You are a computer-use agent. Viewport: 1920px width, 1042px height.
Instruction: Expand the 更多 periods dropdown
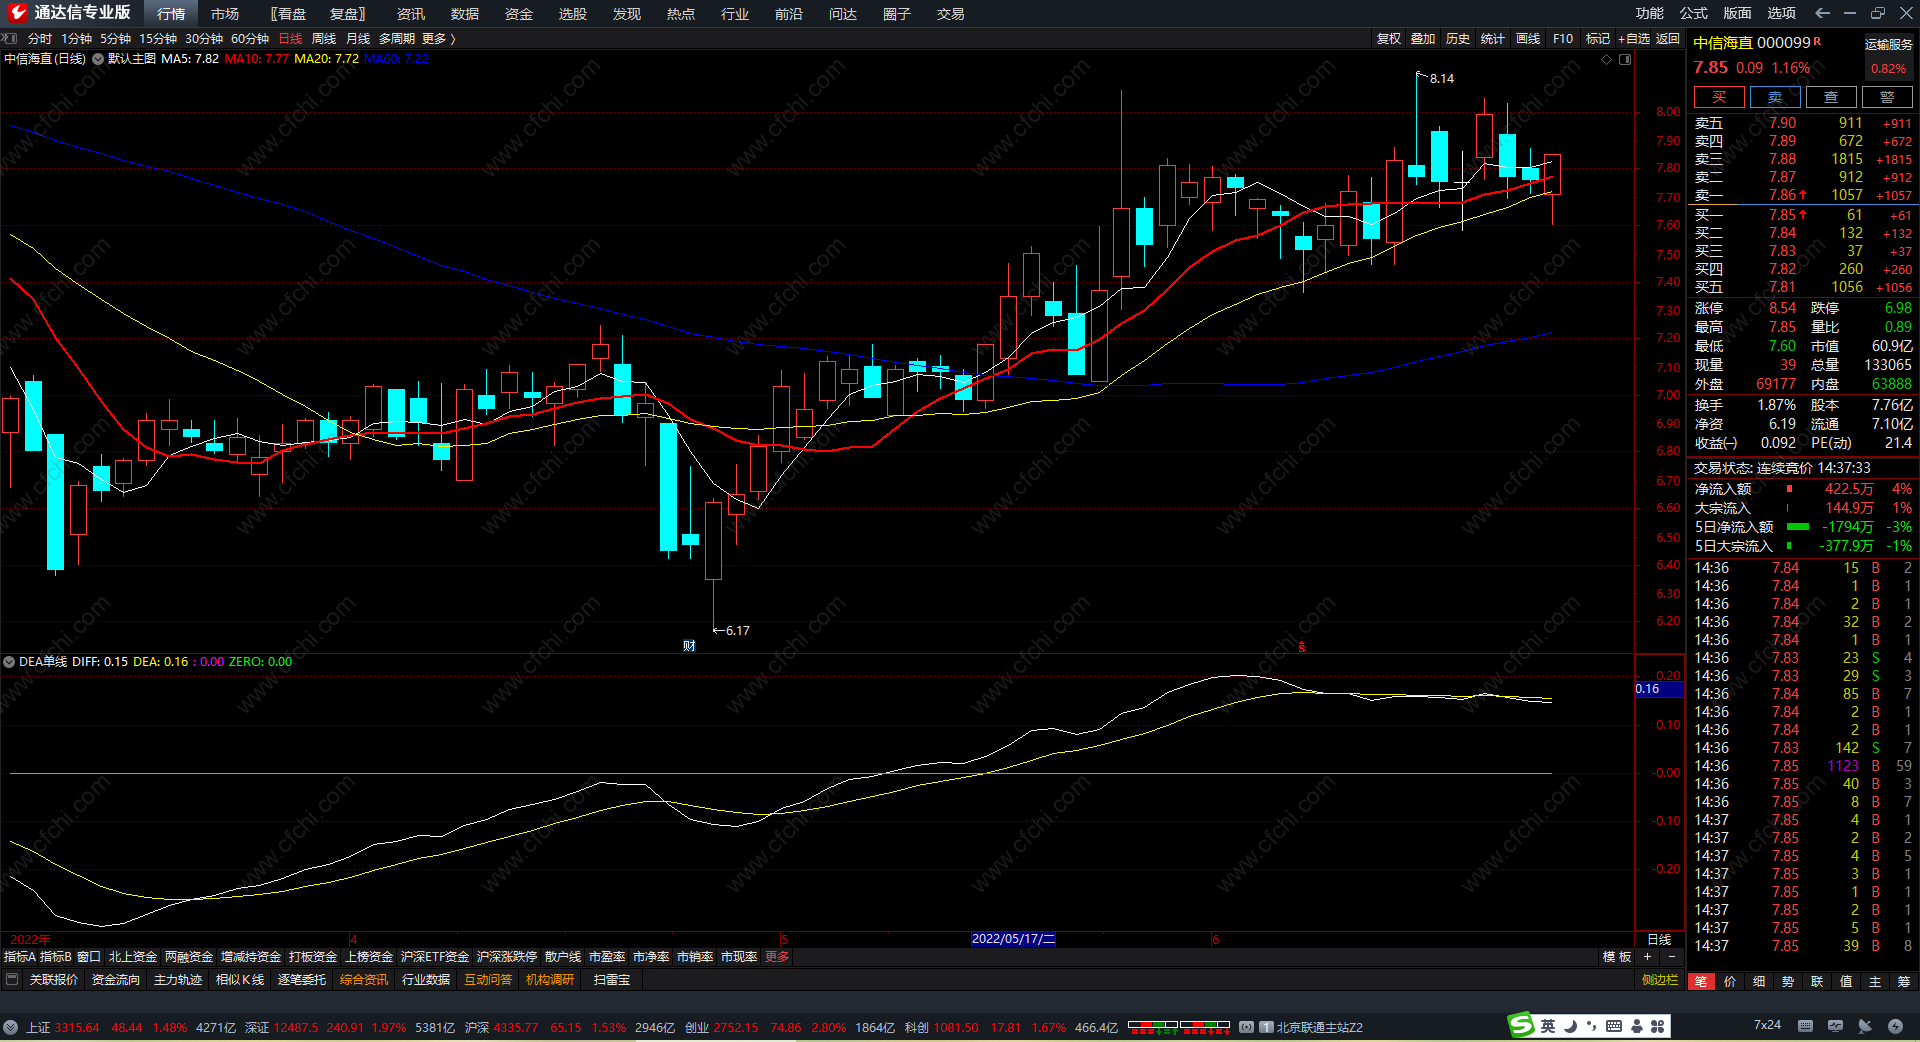point(438,38)
